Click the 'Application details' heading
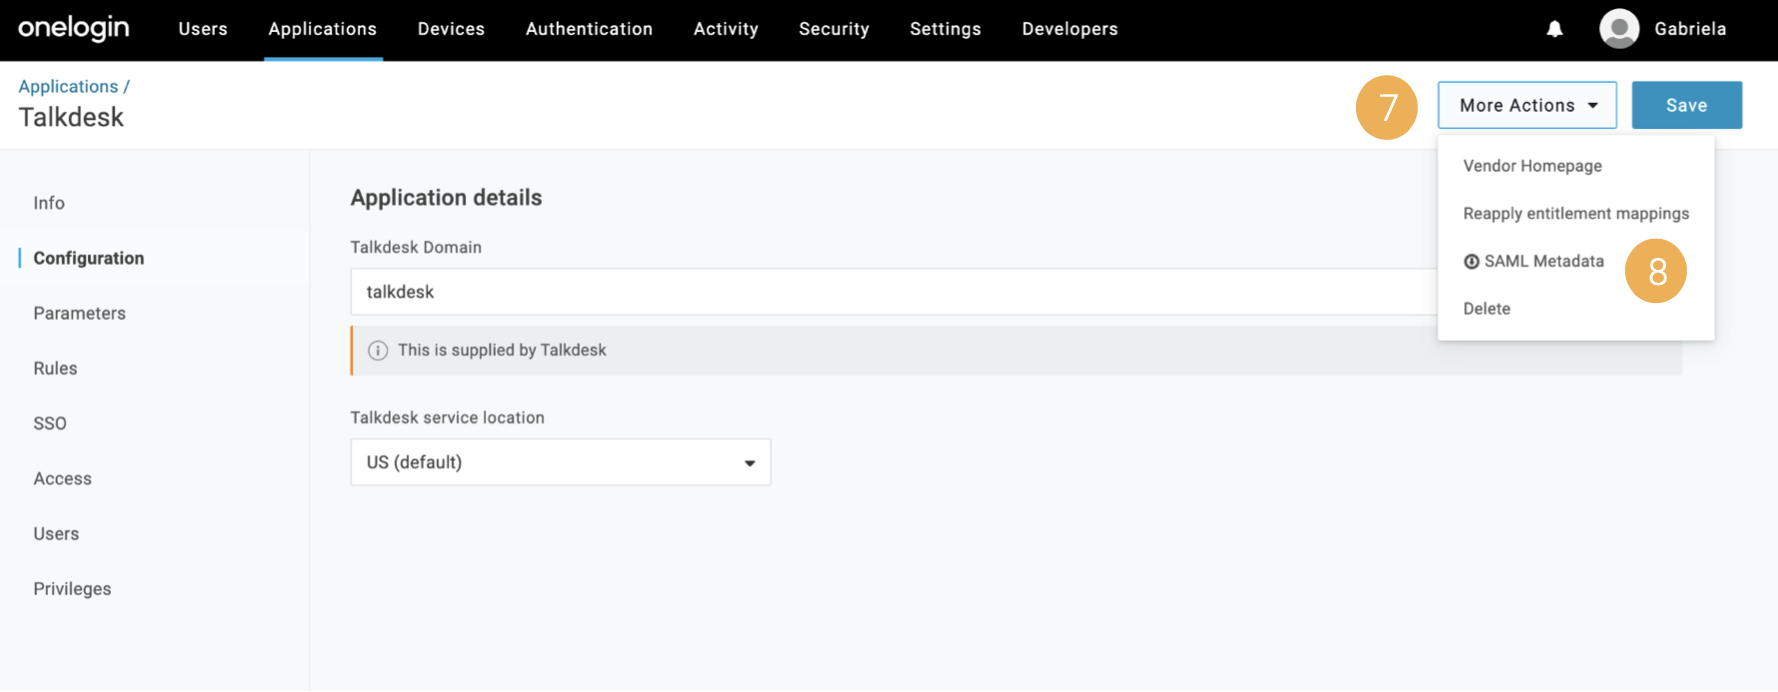 [446, 198]
